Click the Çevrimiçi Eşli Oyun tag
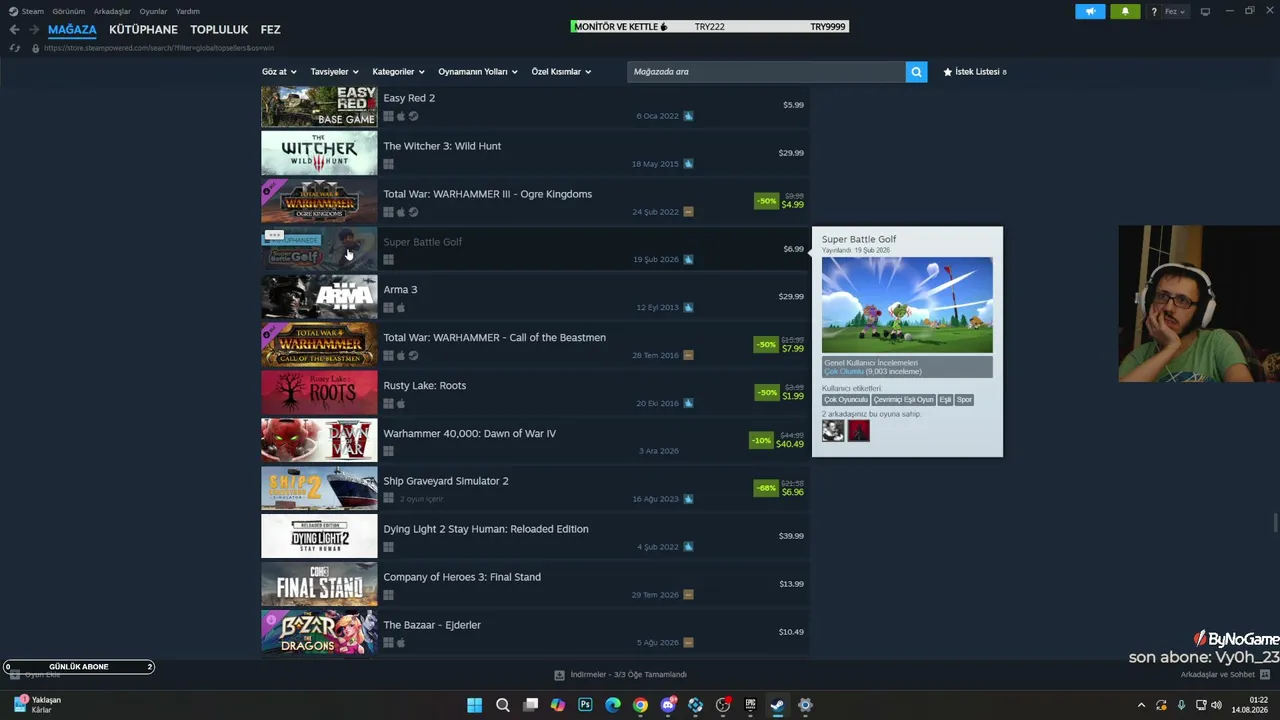This screenshot has height=720, width=1280. coord(904,400)
